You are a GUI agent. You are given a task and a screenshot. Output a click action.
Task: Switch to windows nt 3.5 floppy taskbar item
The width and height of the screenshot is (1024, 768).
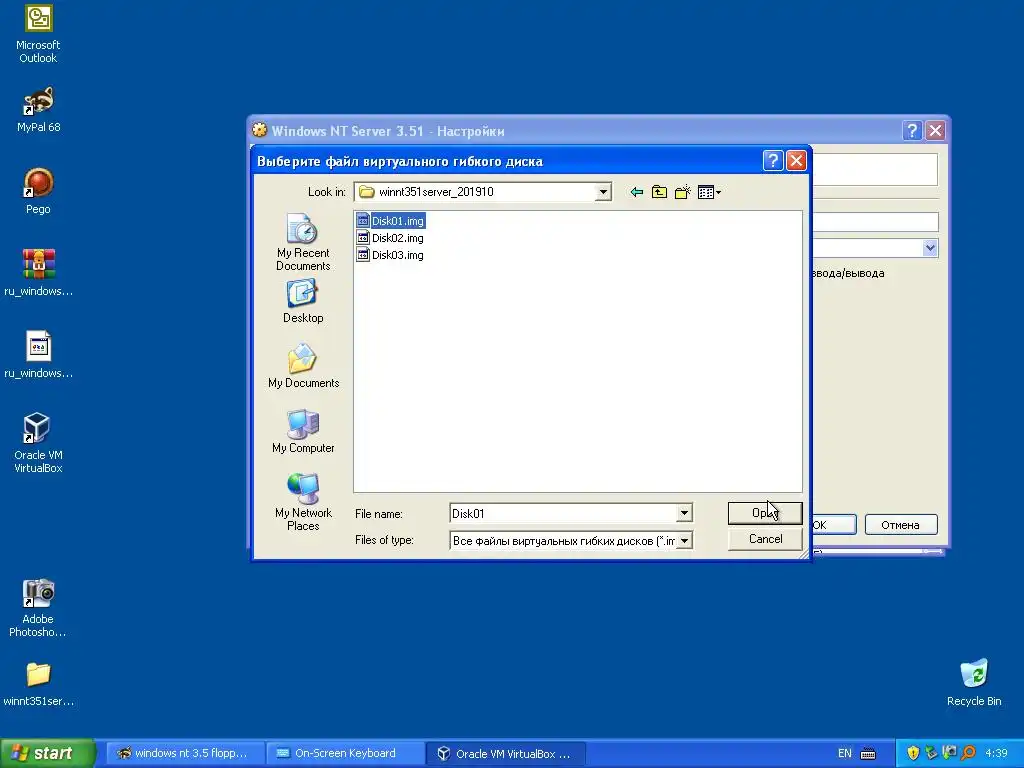point(183,754)
